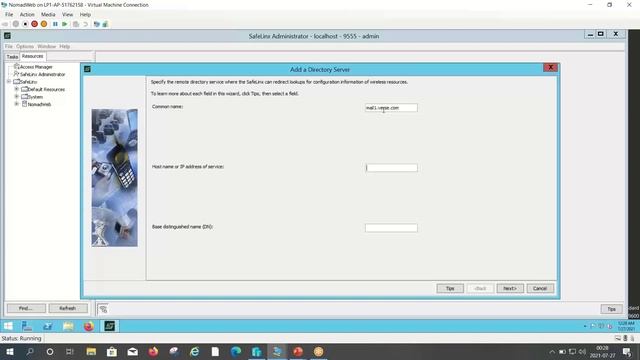Open the red app on host taskbar

(298, 351)
